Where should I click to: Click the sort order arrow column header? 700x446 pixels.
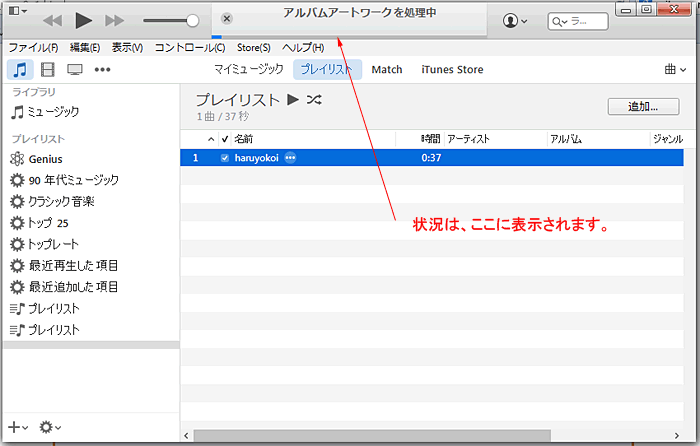click(x=211, y=139)
